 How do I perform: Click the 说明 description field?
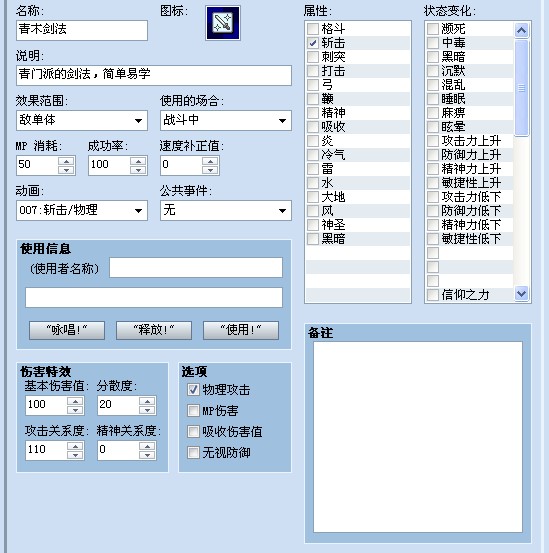(154, 75)
